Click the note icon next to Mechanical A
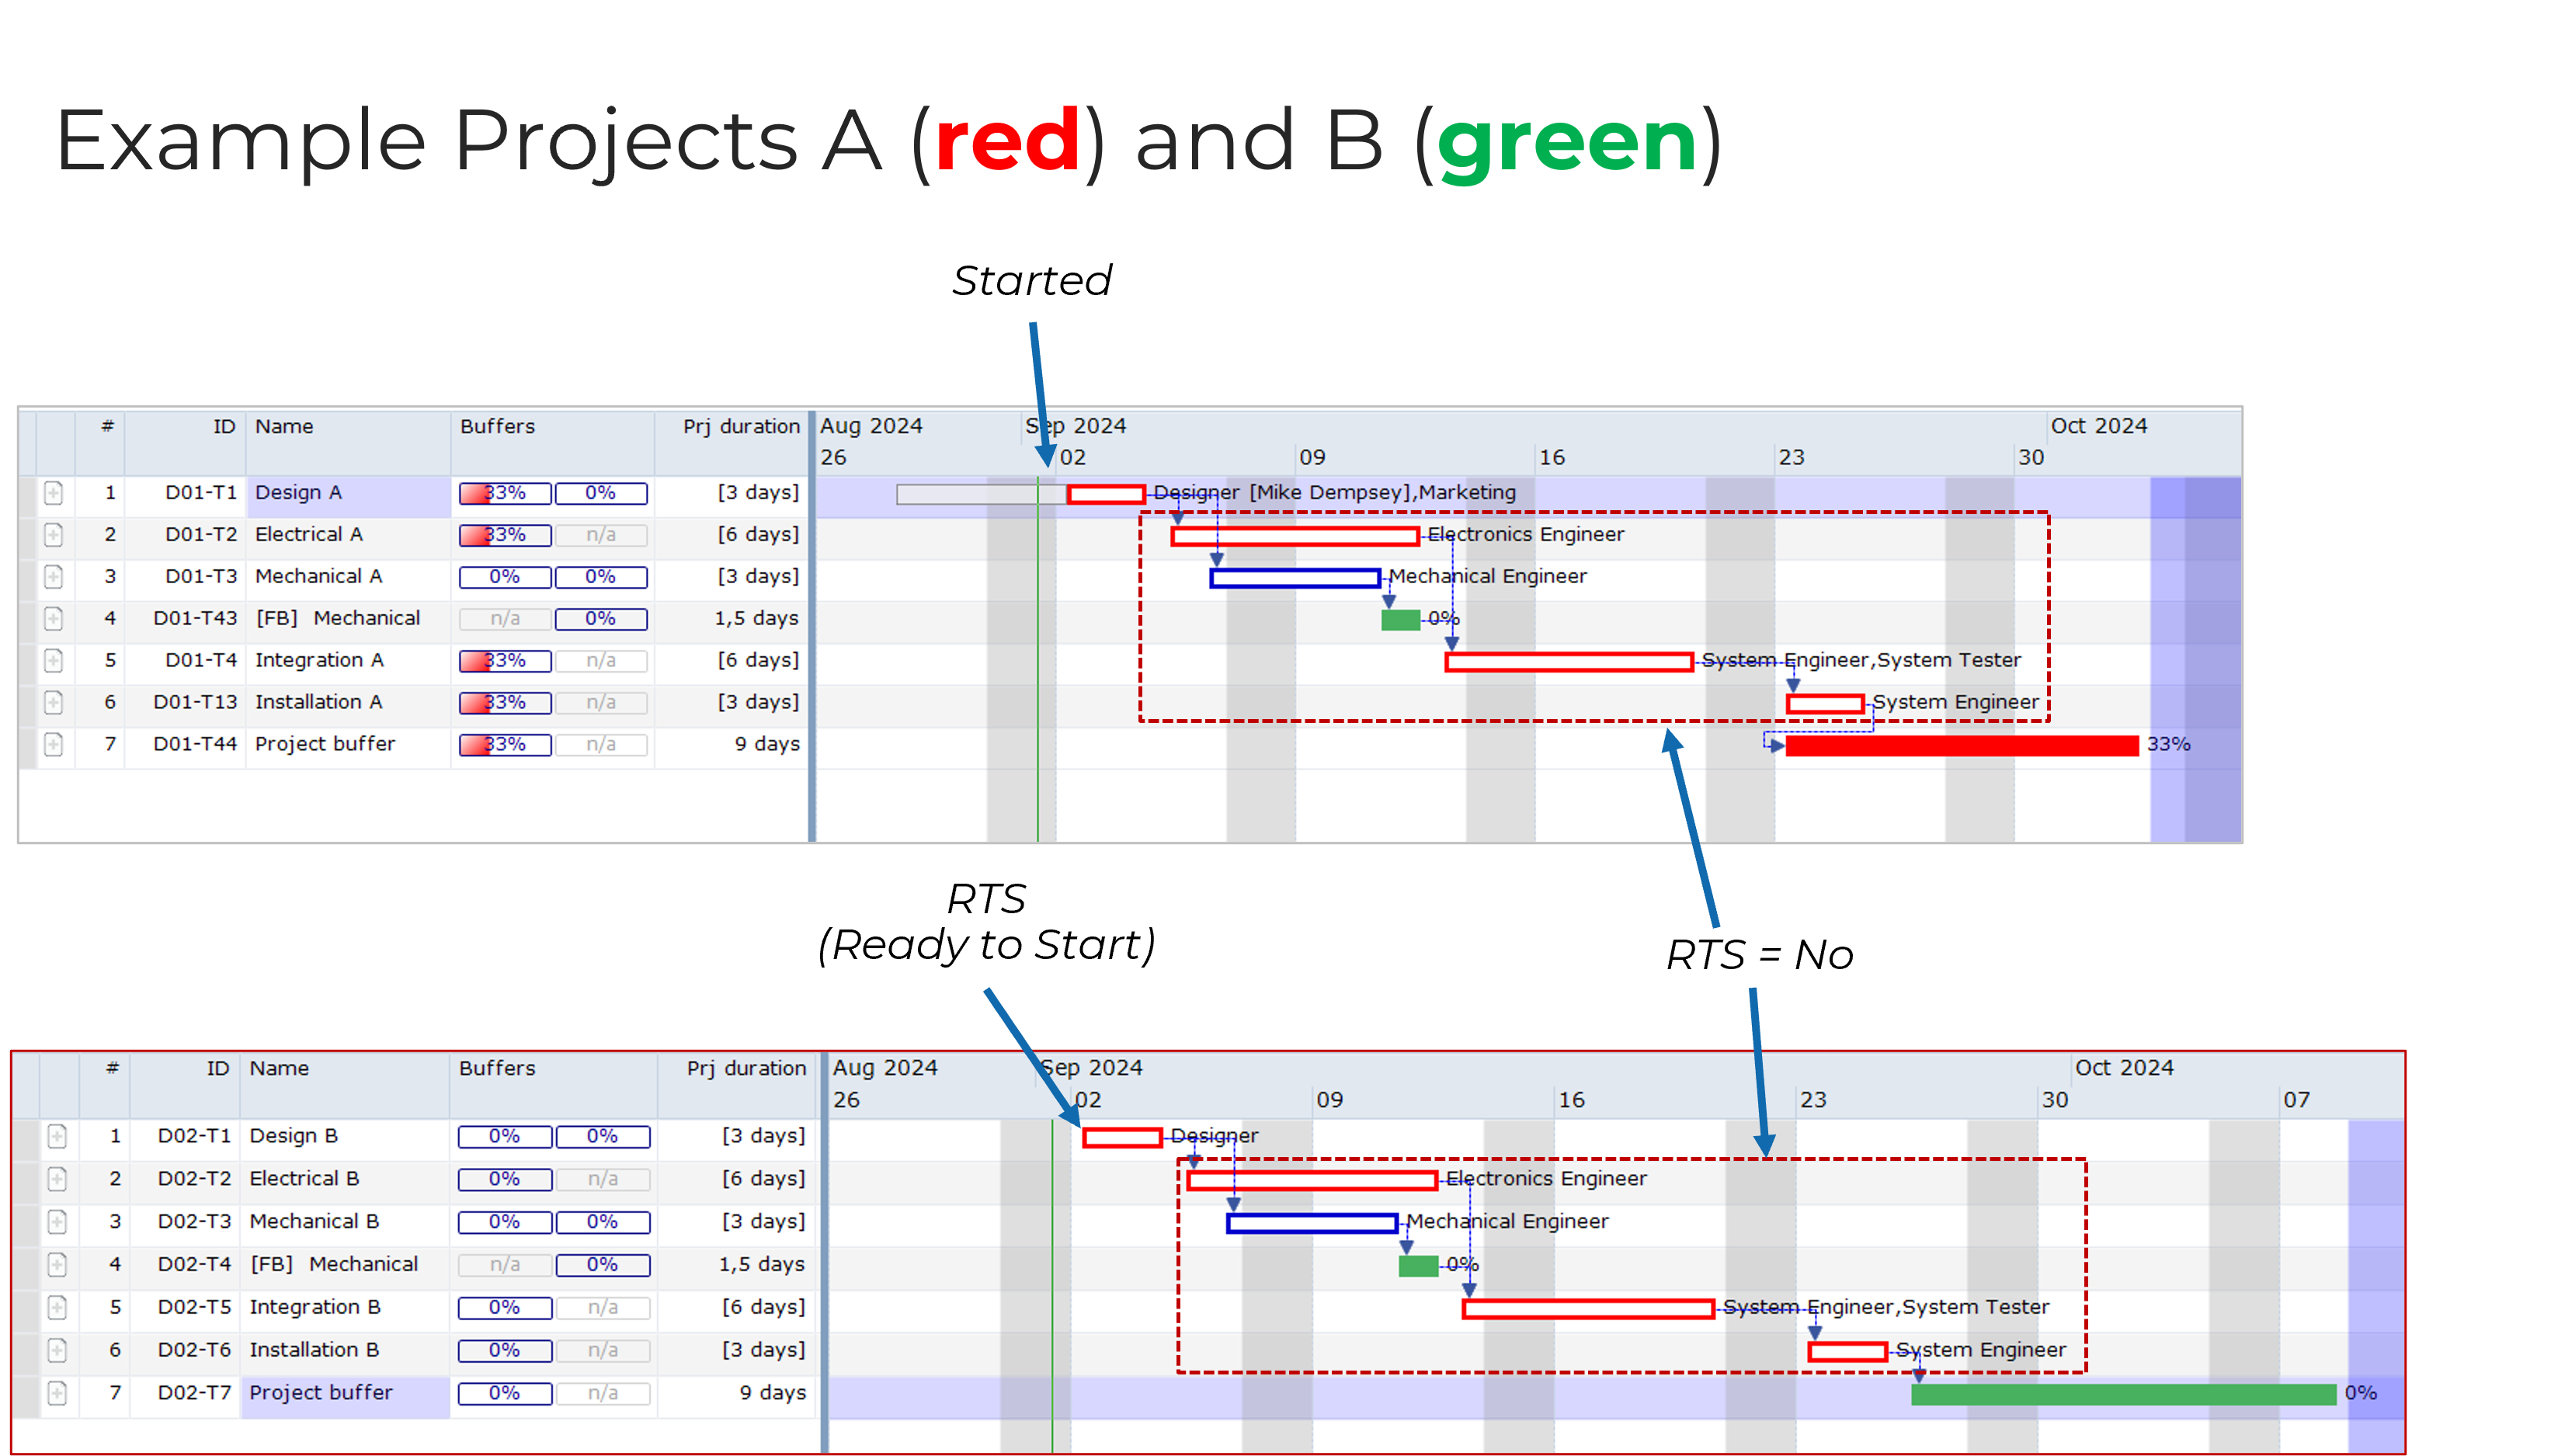The width and height of the screenshot is (2551, 1456). [x=53, y=577]
